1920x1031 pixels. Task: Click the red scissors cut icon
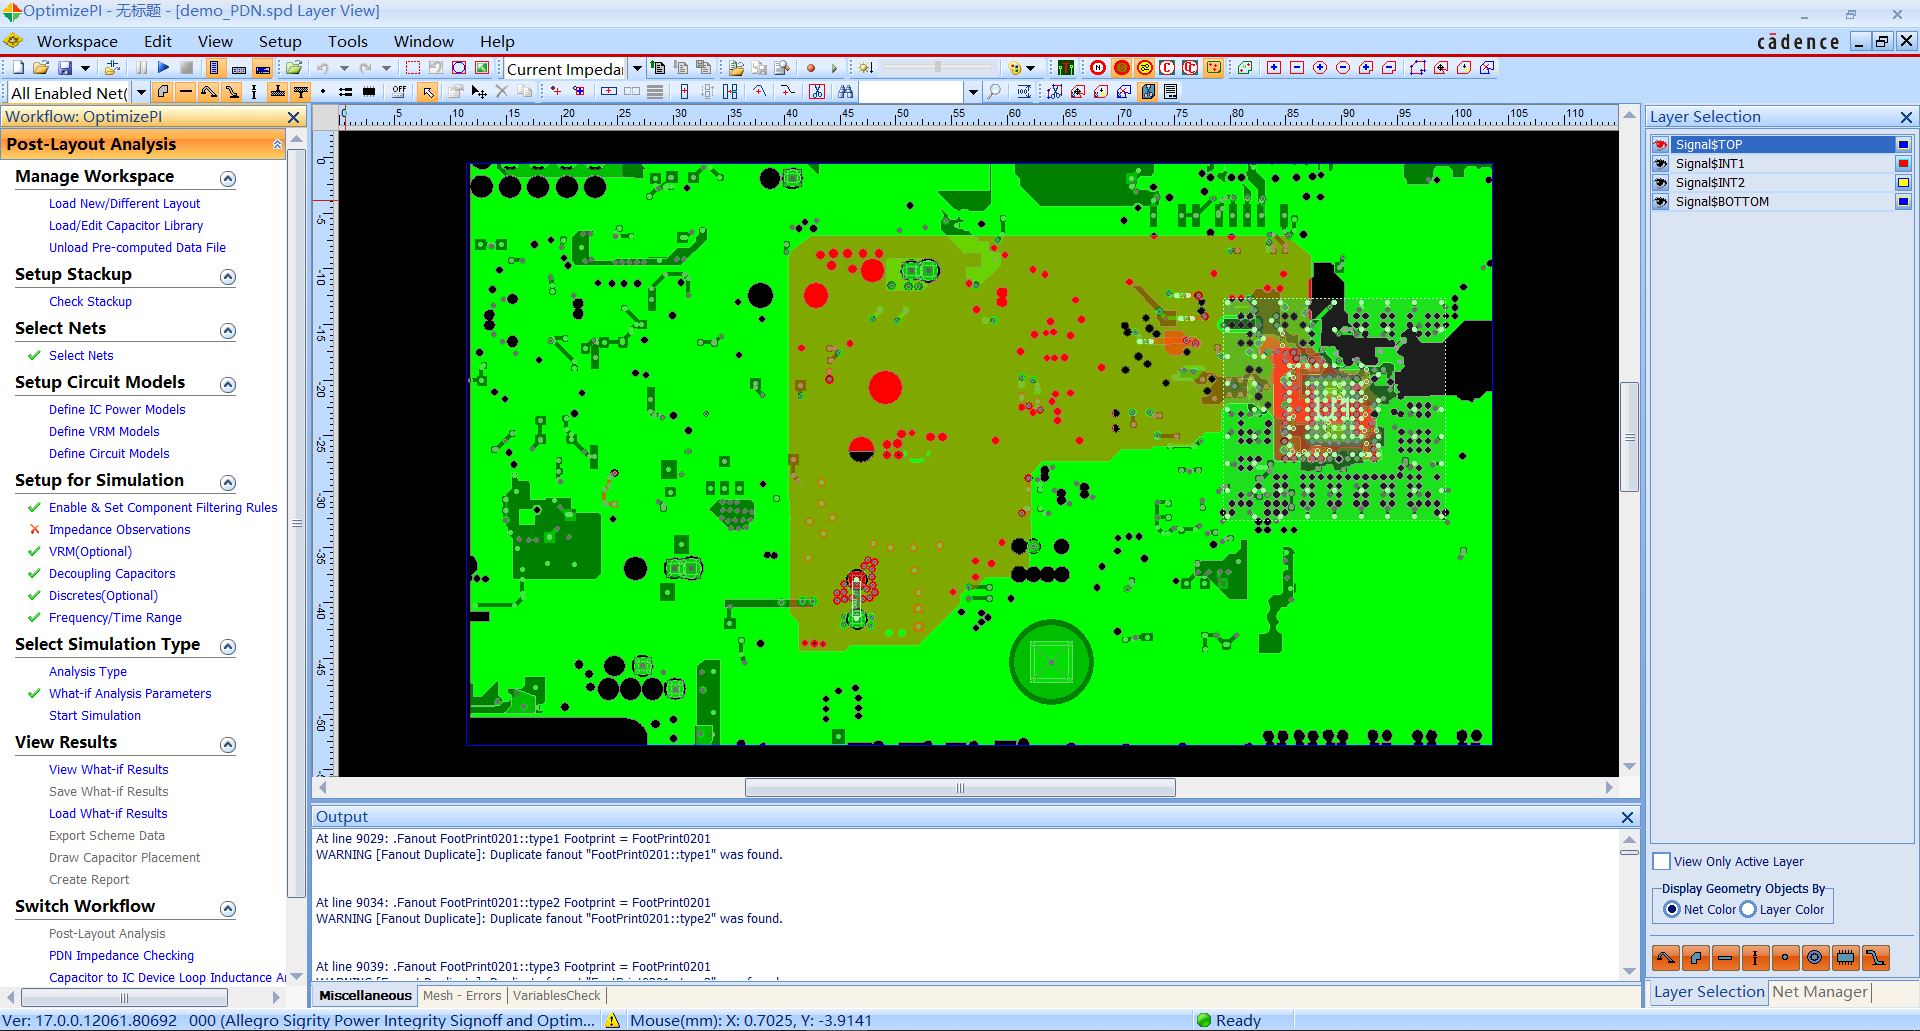click(x=817, y=92)
